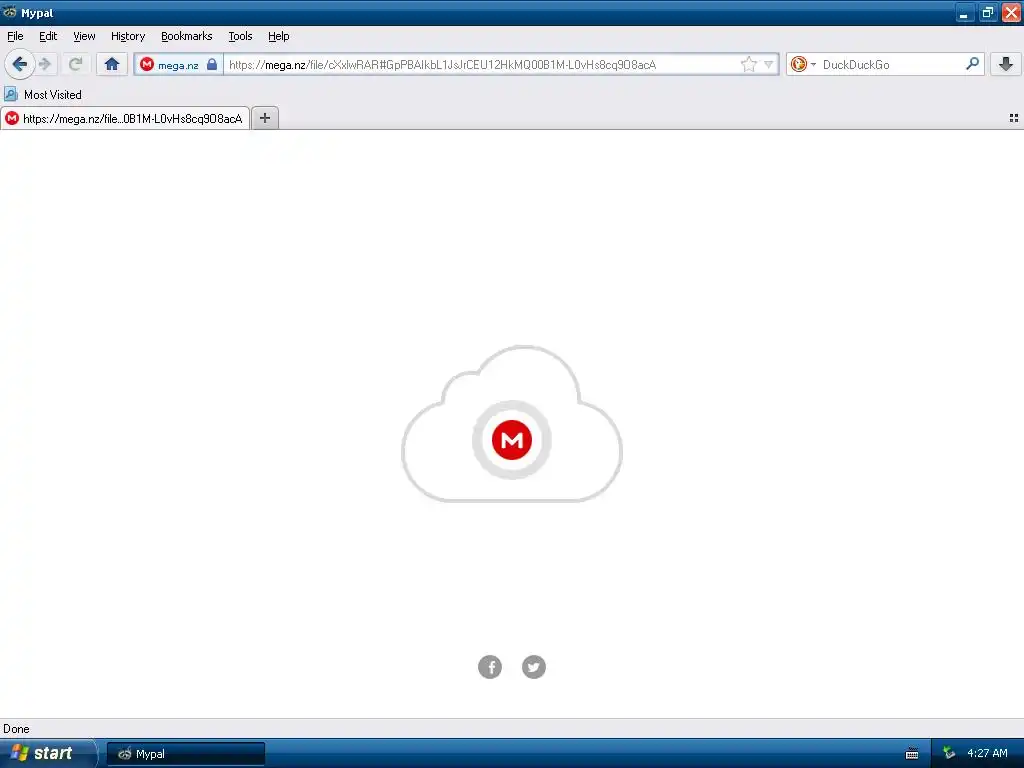Viewport: 1024px width, 768px height.
Task: Minimize the Mypal window
Action: pos(965,12)
